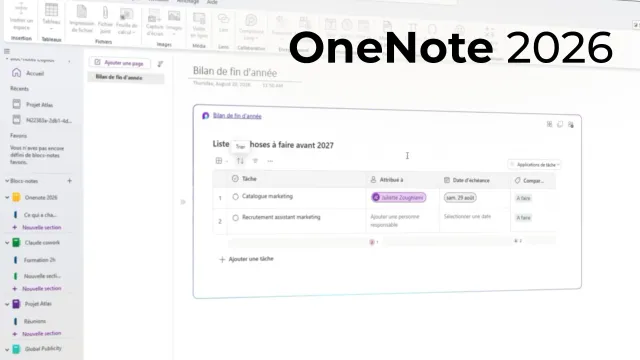Collapse the Claude cowork notebook chevron
Screen dimensions: 640x360
[7, 243]
